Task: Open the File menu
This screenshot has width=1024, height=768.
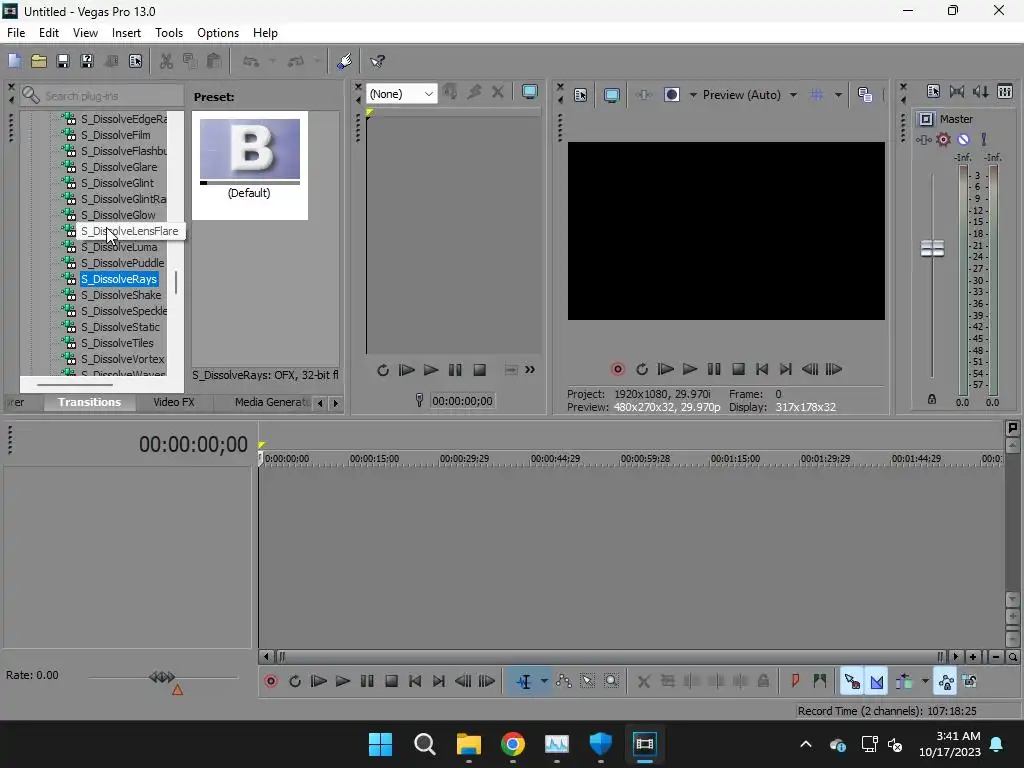Action: tap(16, 33)
